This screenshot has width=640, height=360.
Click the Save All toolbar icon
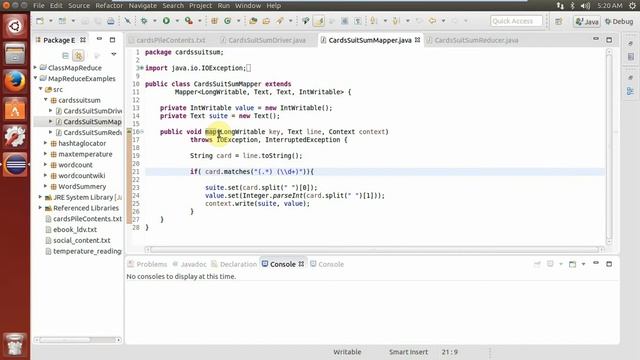98,21
